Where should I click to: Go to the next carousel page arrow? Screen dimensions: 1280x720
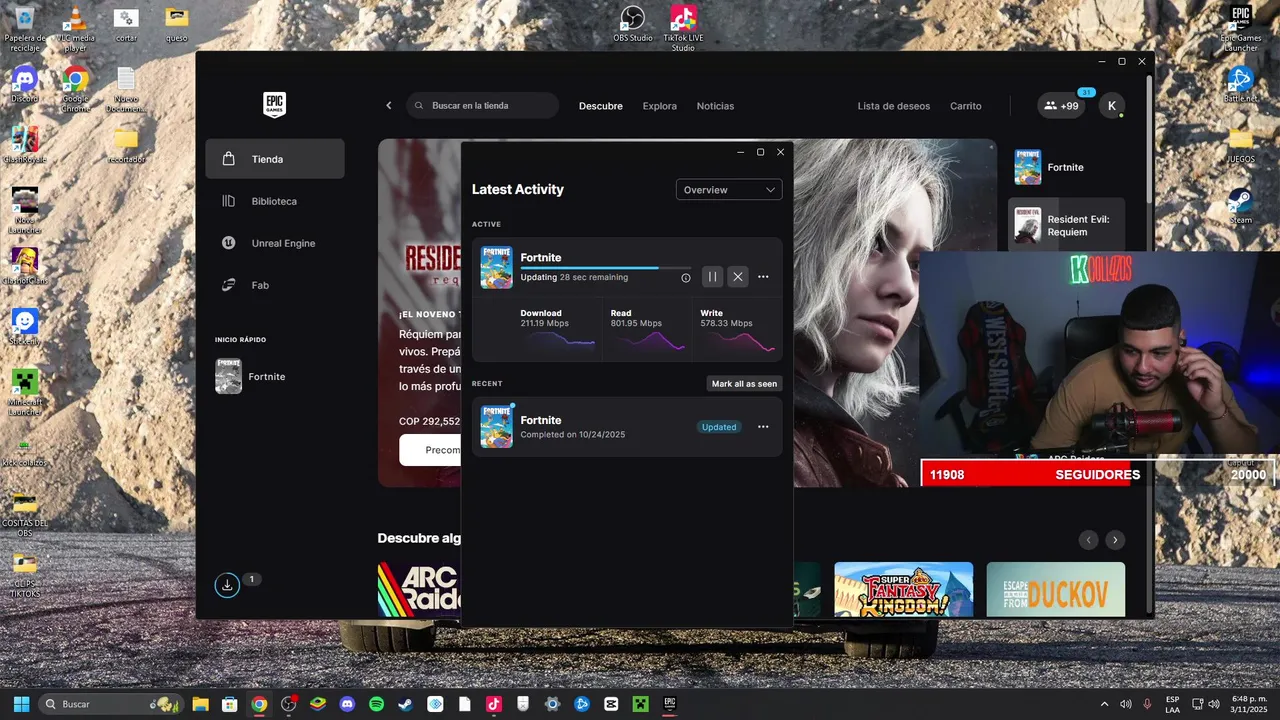[1115, 540]
